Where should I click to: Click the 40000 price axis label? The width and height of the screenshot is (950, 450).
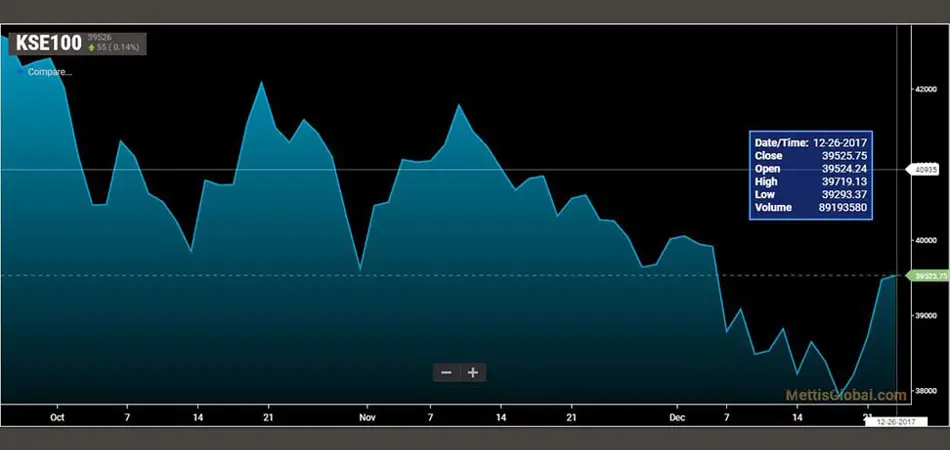pos(923,240)
